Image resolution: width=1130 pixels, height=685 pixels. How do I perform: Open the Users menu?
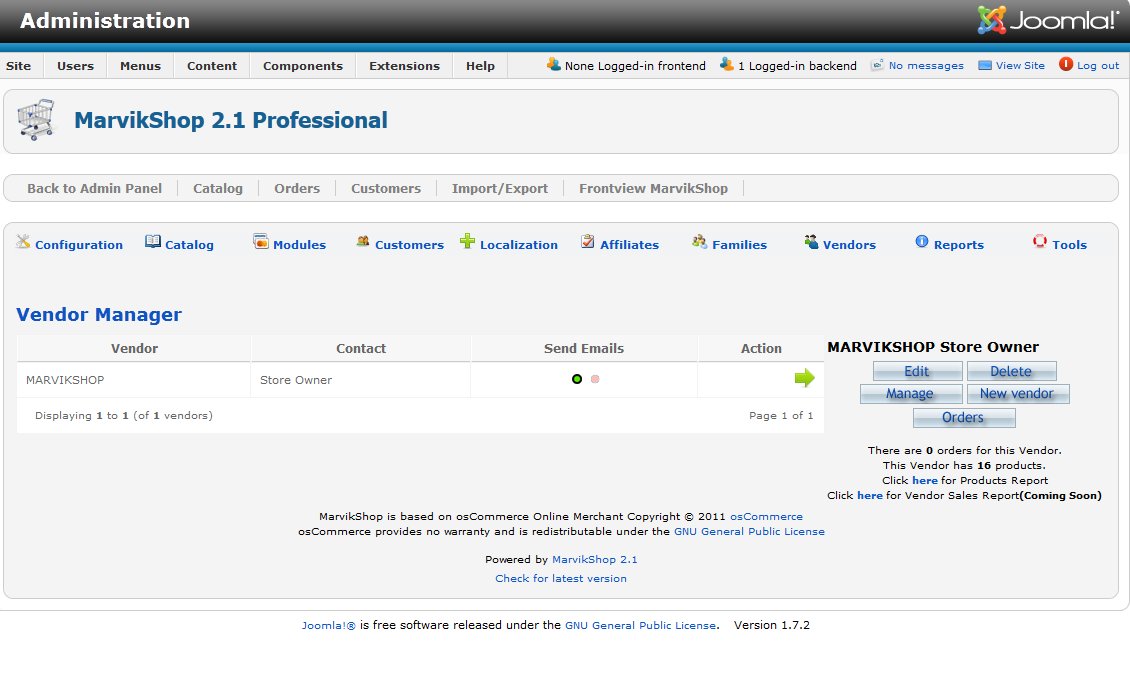(75, 66)
